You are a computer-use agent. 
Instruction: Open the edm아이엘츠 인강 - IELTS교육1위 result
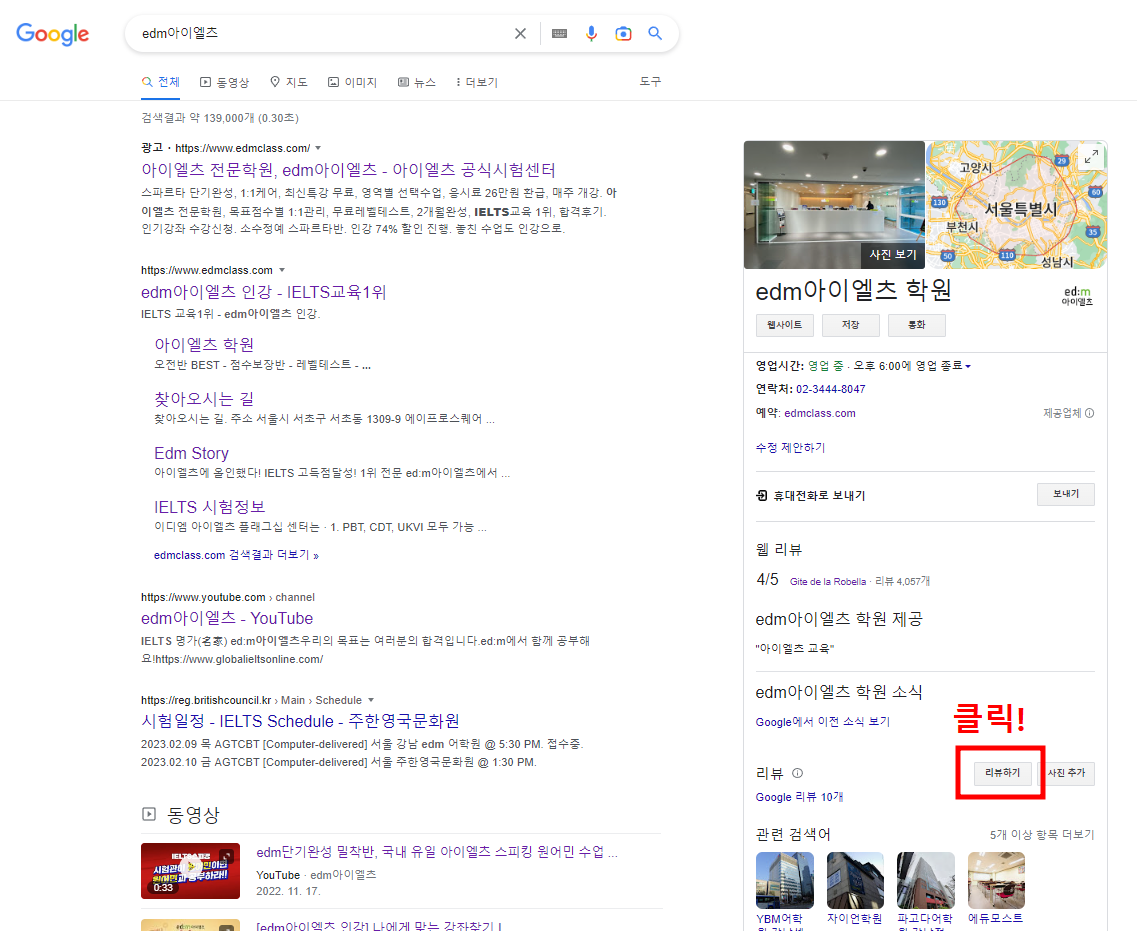264,292
